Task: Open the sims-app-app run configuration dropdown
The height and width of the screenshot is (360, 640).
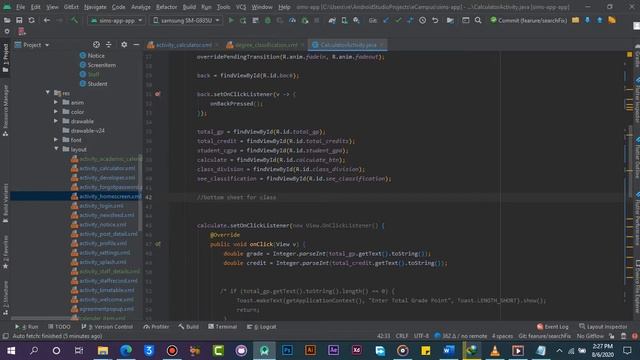Action: [116, 20]
